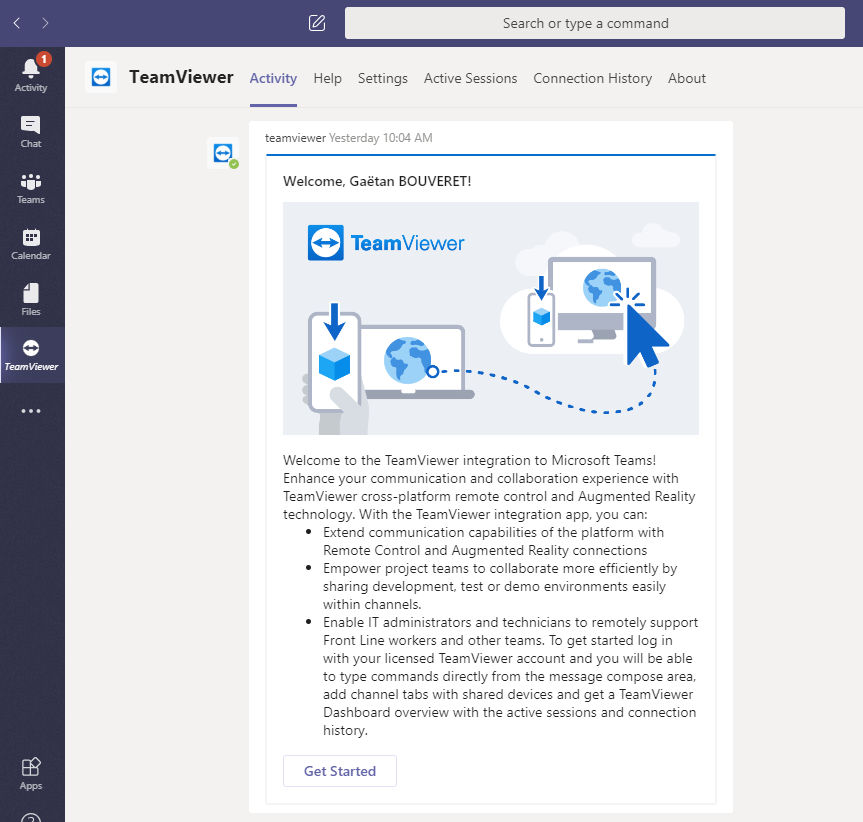Click the 'Welcome, Gaëtan BOUVERET!' heading
The height and width of the screenshot is (822, 863).
[377, 181]
